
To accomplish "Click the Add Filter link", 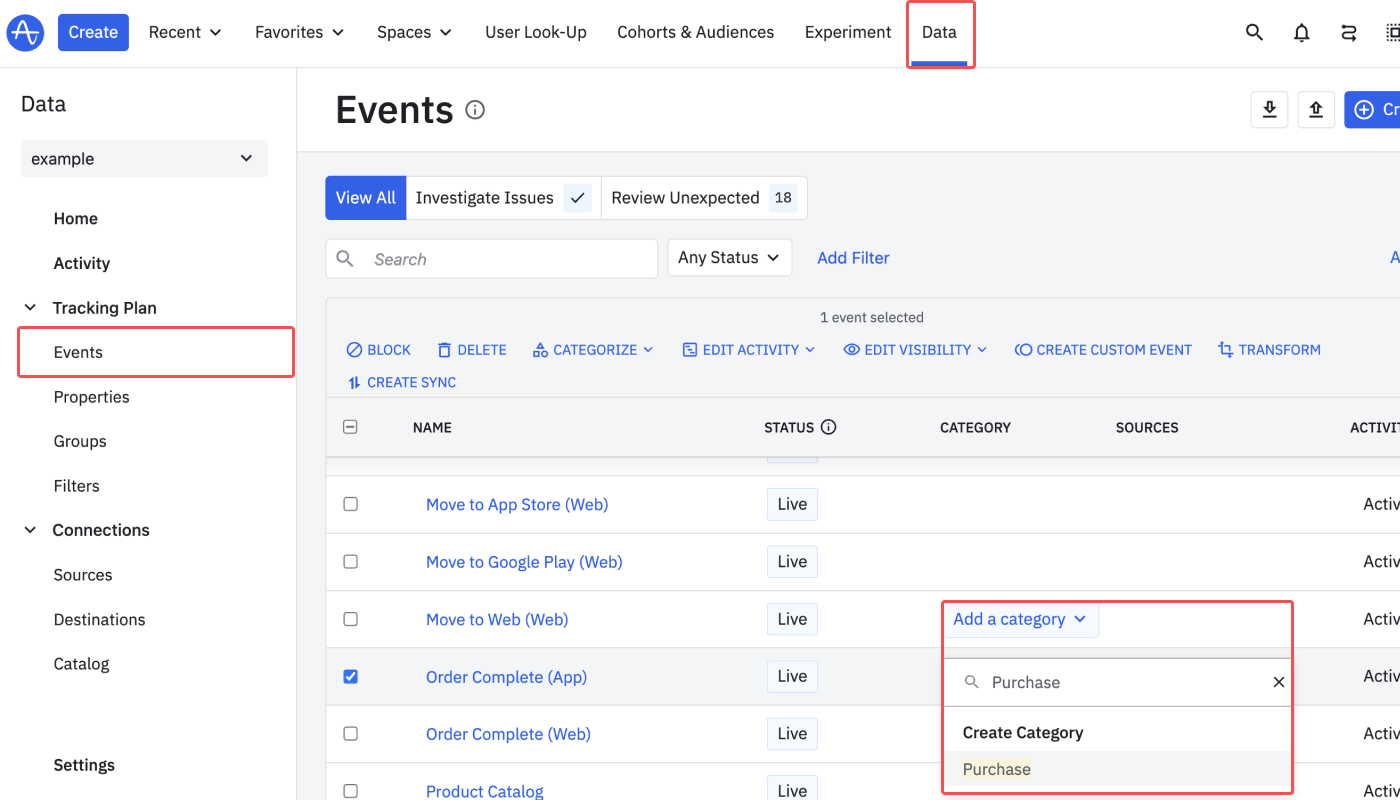I will (853, 258).
